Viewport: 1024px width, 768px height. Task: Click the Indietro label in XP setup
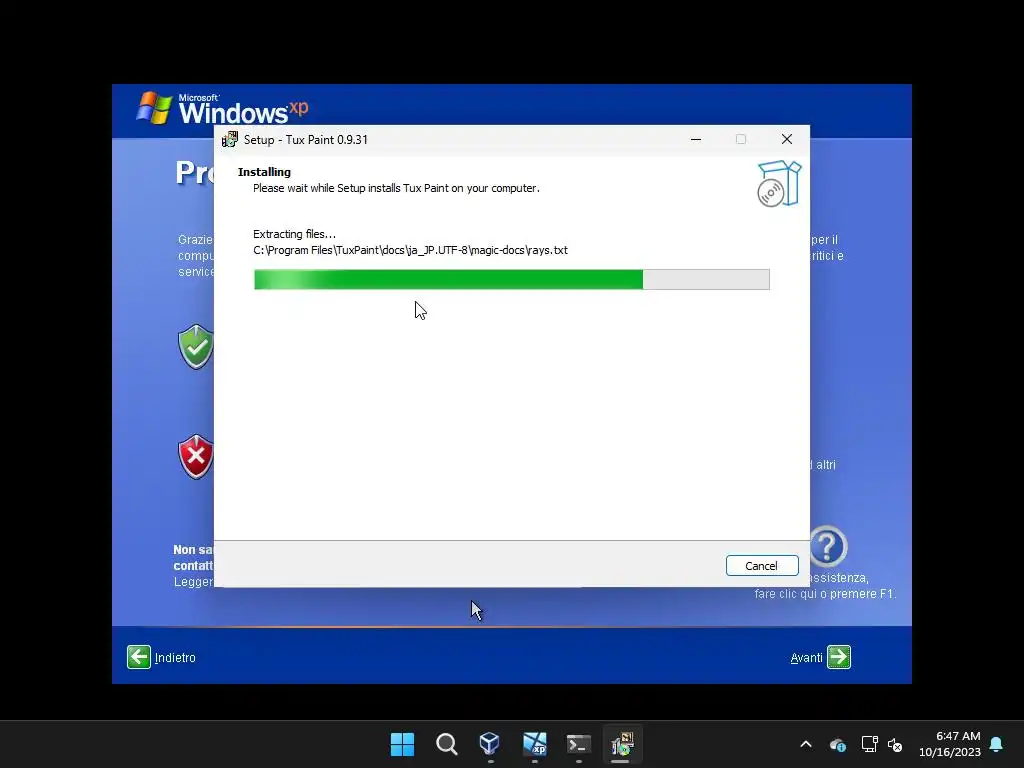tap(175, 658)
